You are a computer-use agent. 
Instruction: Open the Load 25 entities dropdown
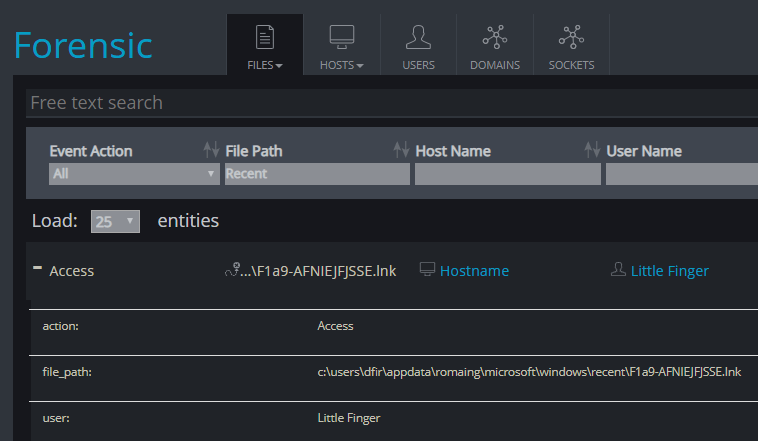[115, 221]
